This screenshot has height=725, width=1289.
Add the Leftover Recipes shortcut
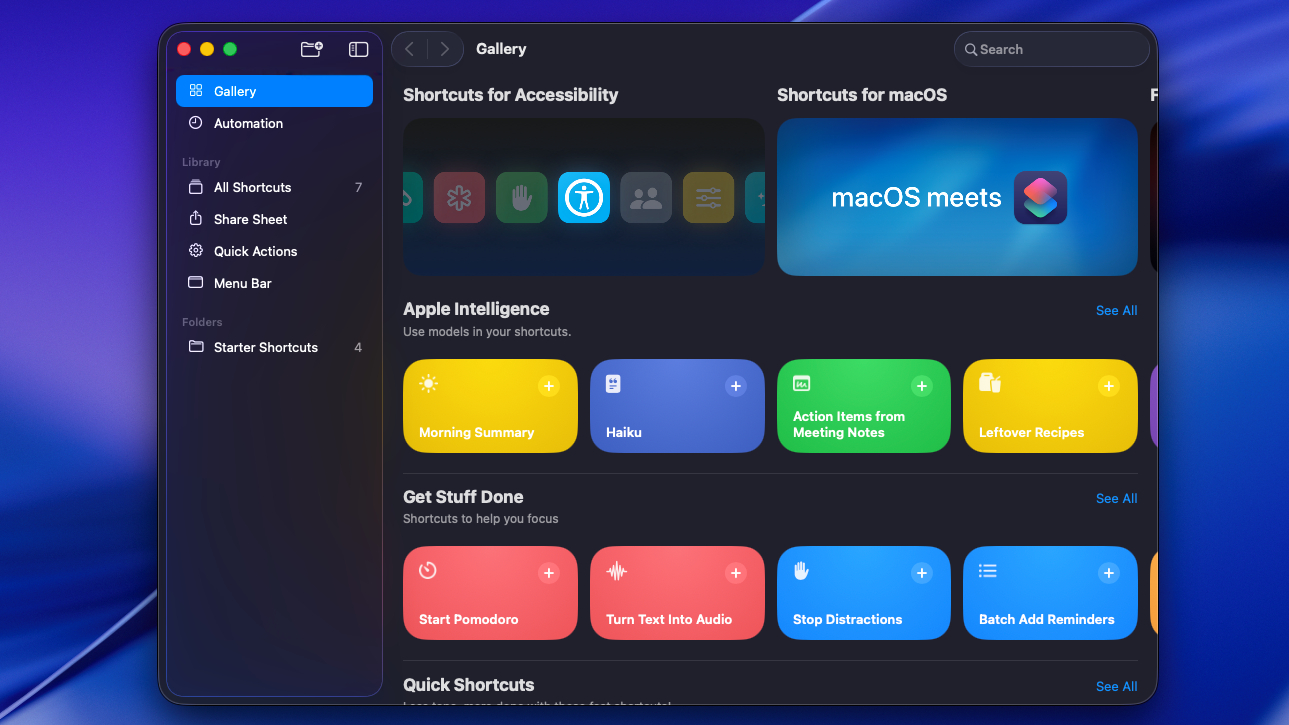pyautogui.click(x=1108, y=386)
